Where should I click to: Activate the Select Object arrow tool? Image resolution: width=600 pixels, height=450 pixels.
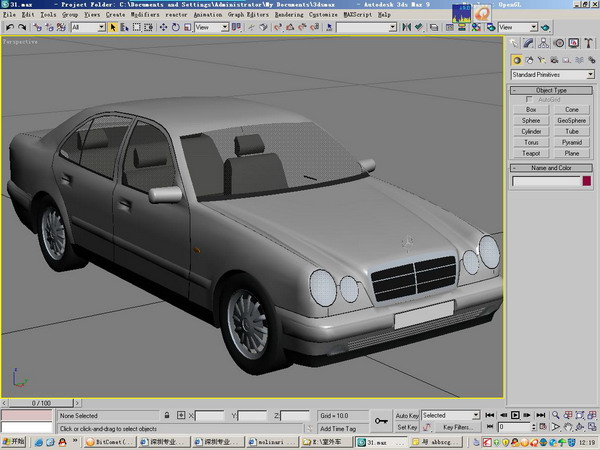point(113,27)
